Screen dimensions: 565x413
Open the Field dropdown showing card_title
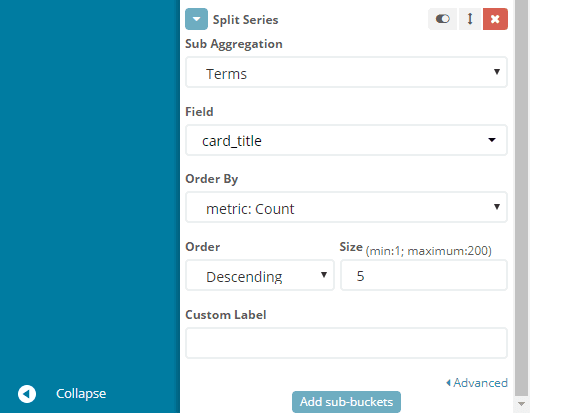[346, 140]
